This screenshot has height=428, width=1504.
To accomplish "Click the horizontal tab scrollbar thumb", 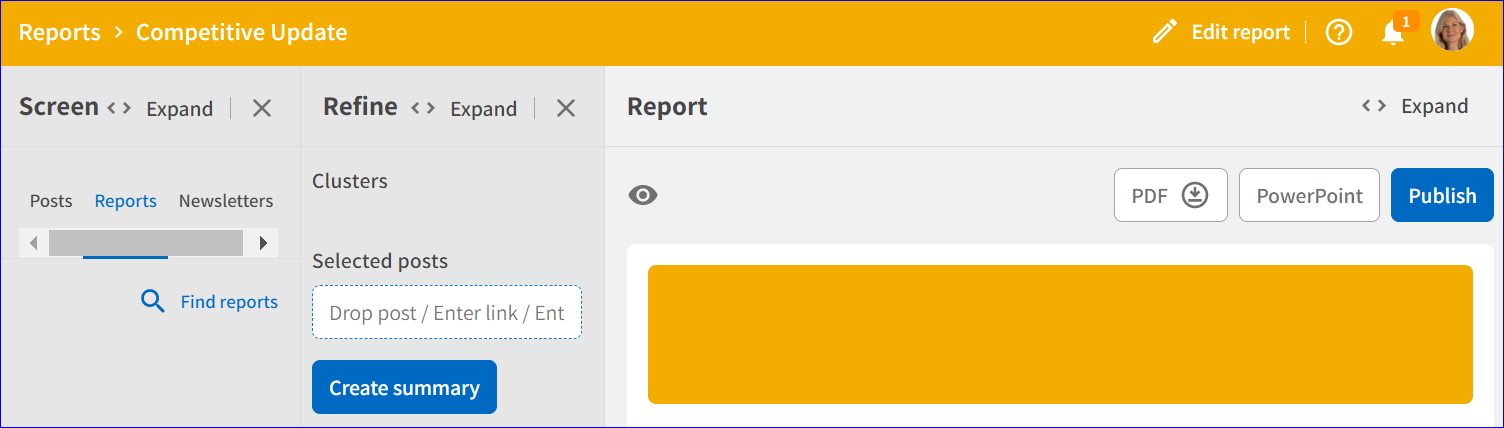I will pos(146,243).
